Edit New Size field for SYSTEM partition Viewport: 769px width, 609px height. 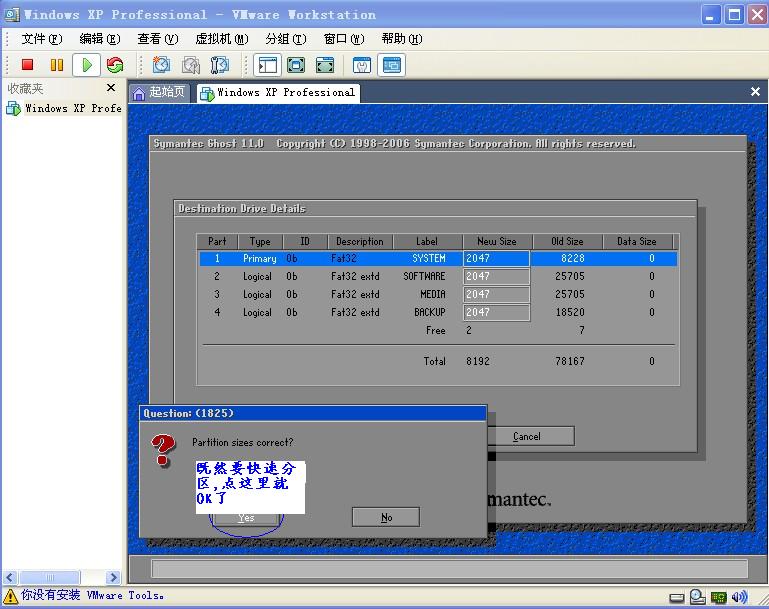[496, 258]
